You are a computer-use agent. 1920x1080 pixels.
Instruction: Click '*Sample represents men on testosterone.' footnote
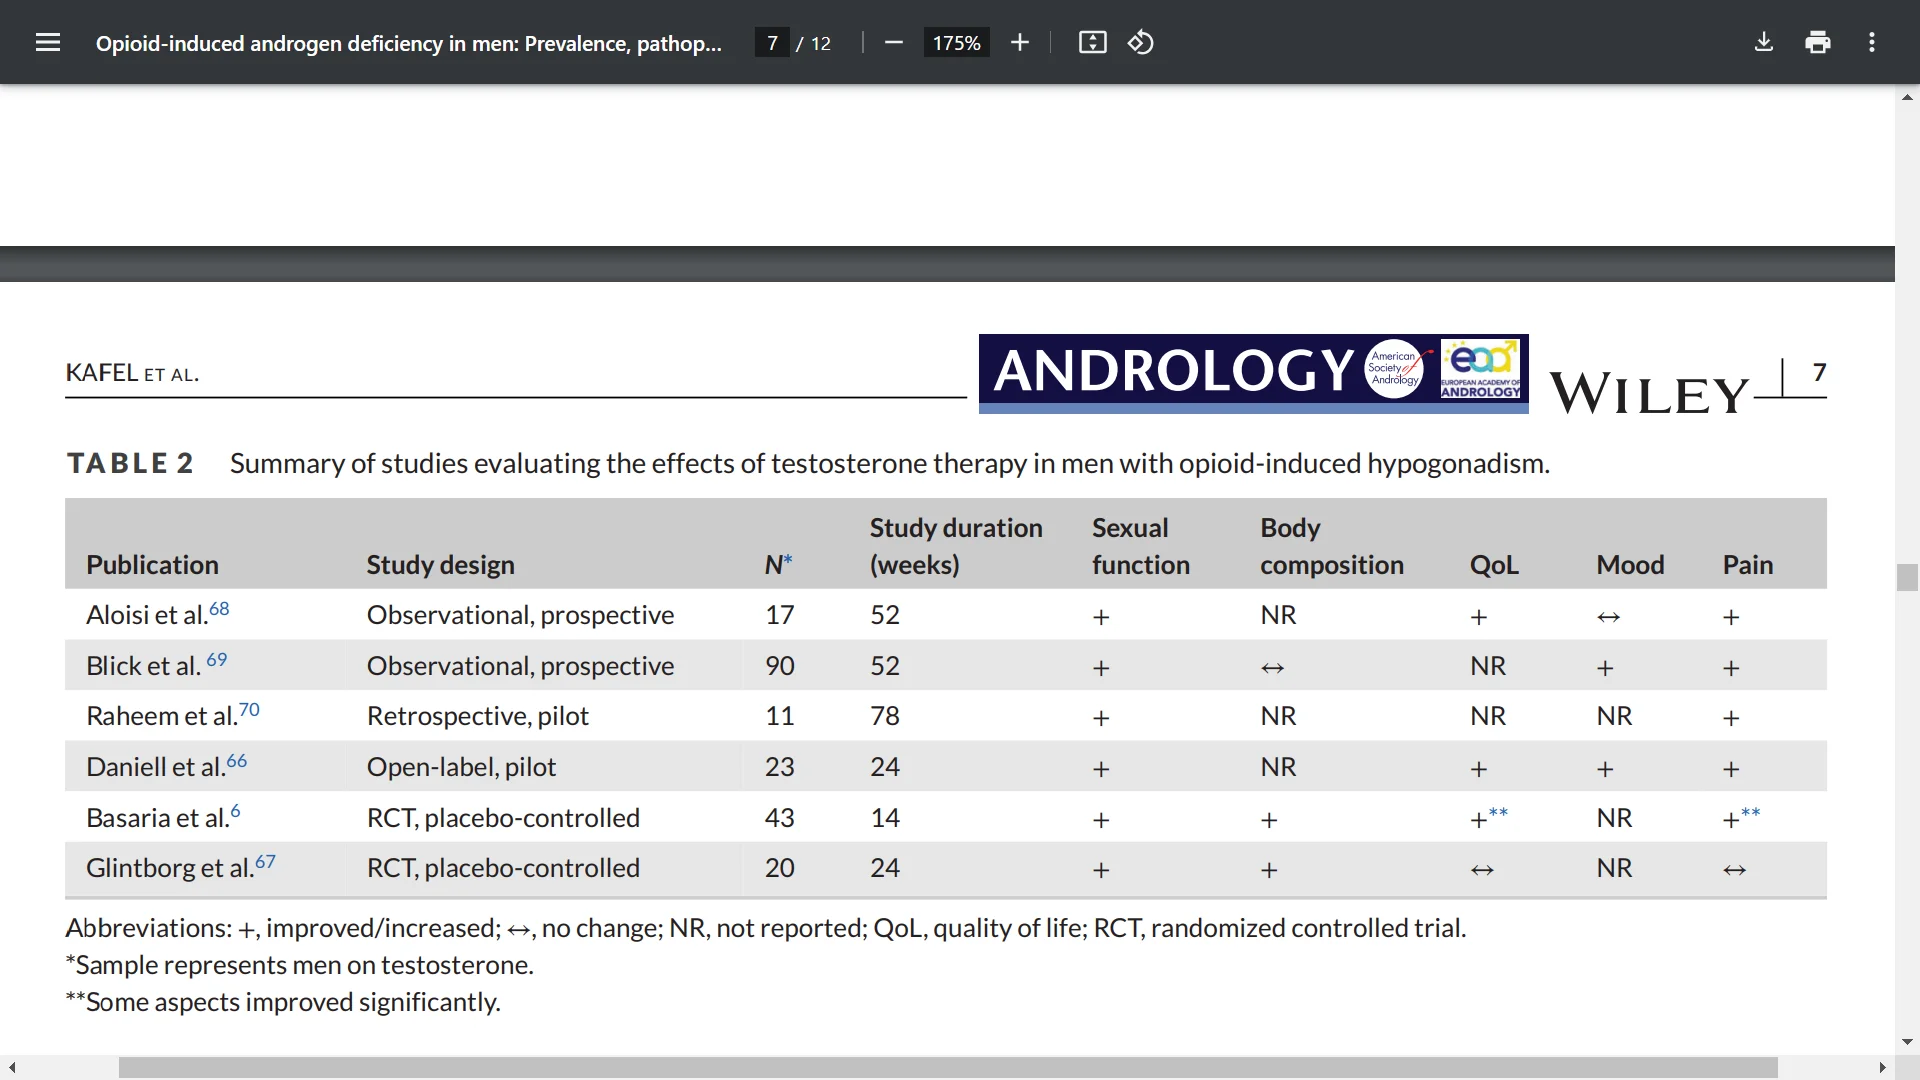point(300,965)
